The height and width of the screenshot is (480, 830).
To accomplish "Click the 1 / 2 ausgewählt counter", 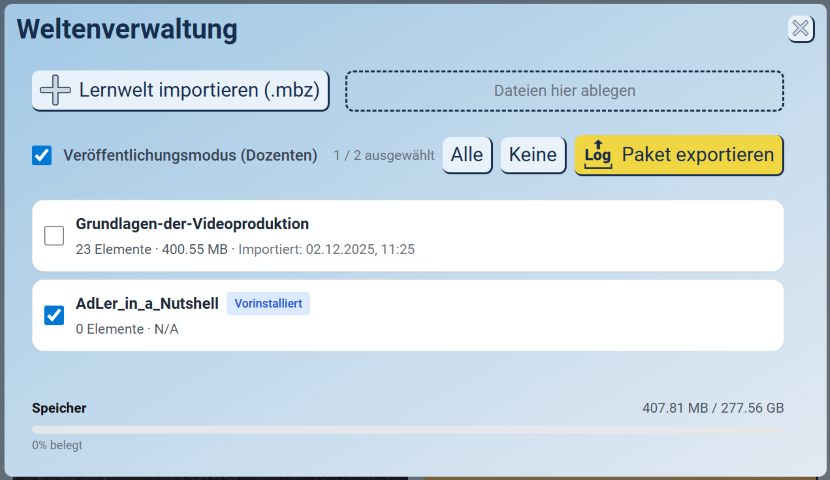I will click(384, 156).
